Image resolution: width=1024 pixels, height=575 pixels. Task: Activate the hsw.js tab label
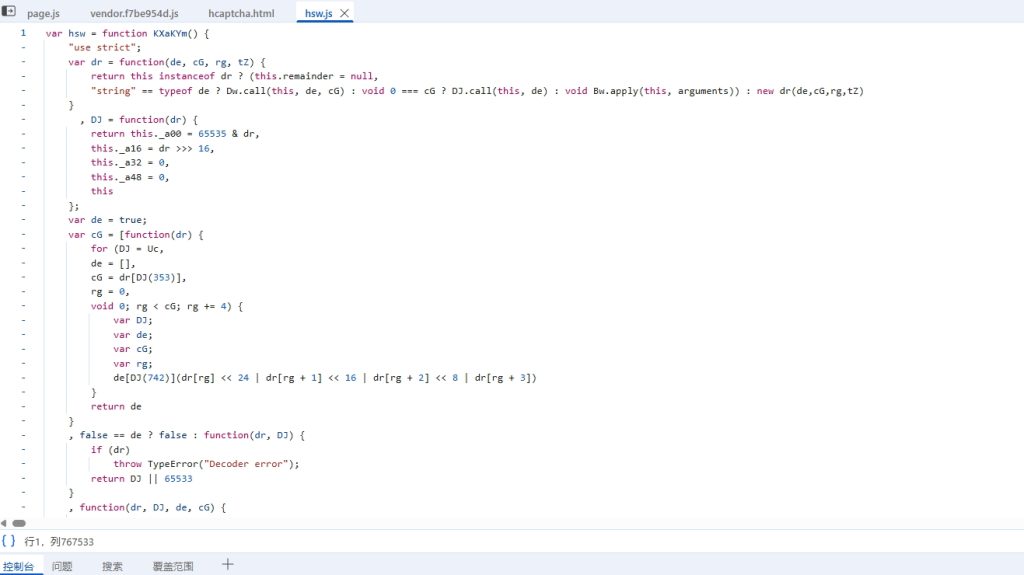point(318,14)
